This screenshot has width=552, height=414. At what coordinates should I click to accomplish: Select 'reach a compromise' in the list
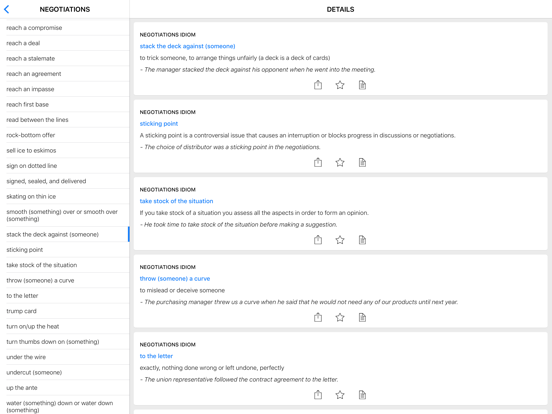click(64, 28)
